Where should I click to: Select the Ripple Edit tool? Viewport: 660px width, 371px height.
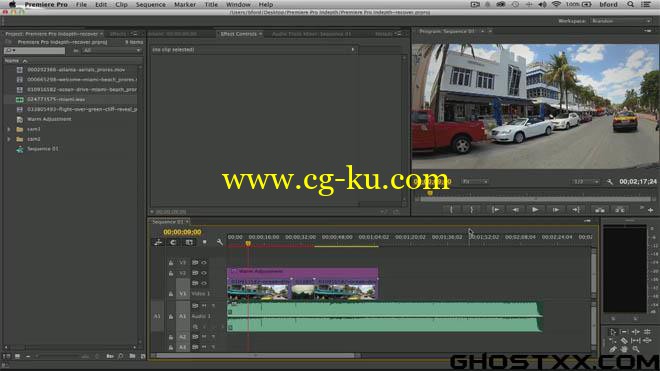(636, 332)
